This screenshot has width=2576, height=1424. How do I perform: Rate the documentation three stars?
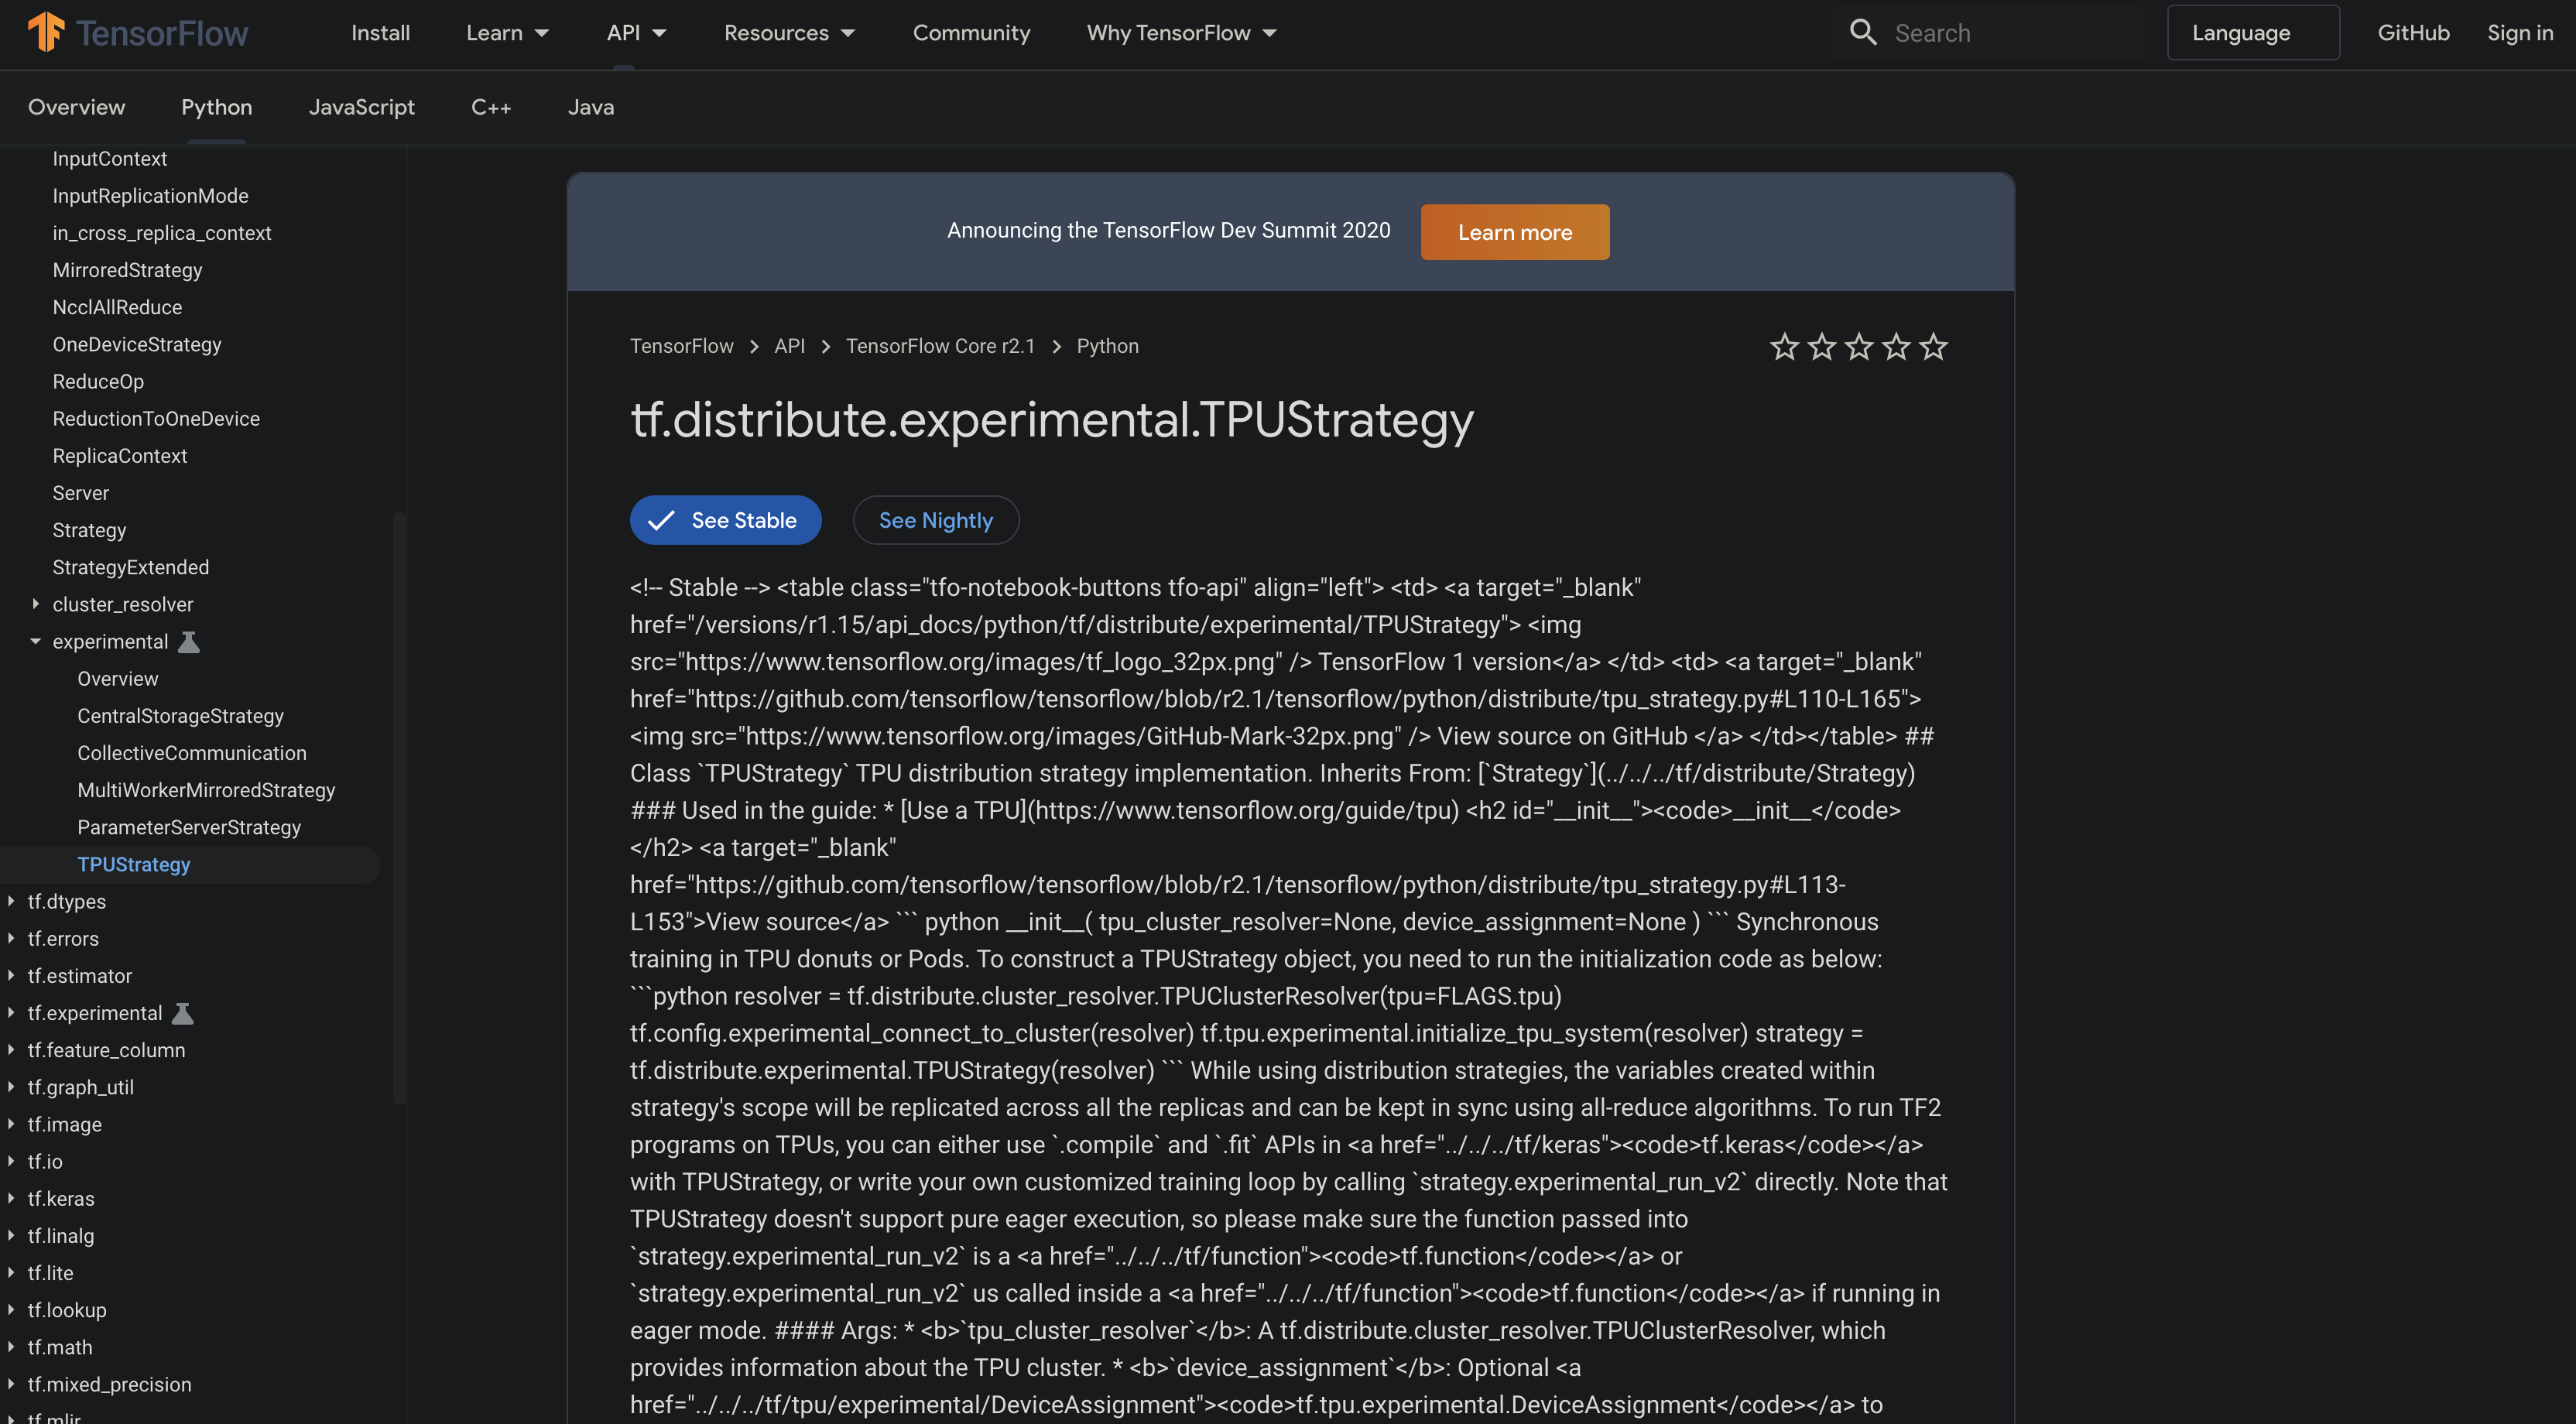[1859, 346]
